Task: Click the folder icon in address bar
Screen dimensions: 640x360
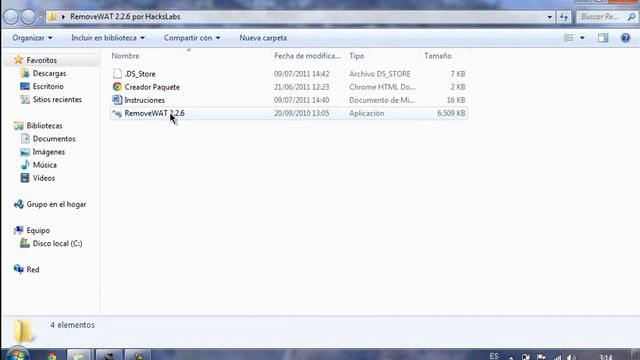Action: [52, 17]
